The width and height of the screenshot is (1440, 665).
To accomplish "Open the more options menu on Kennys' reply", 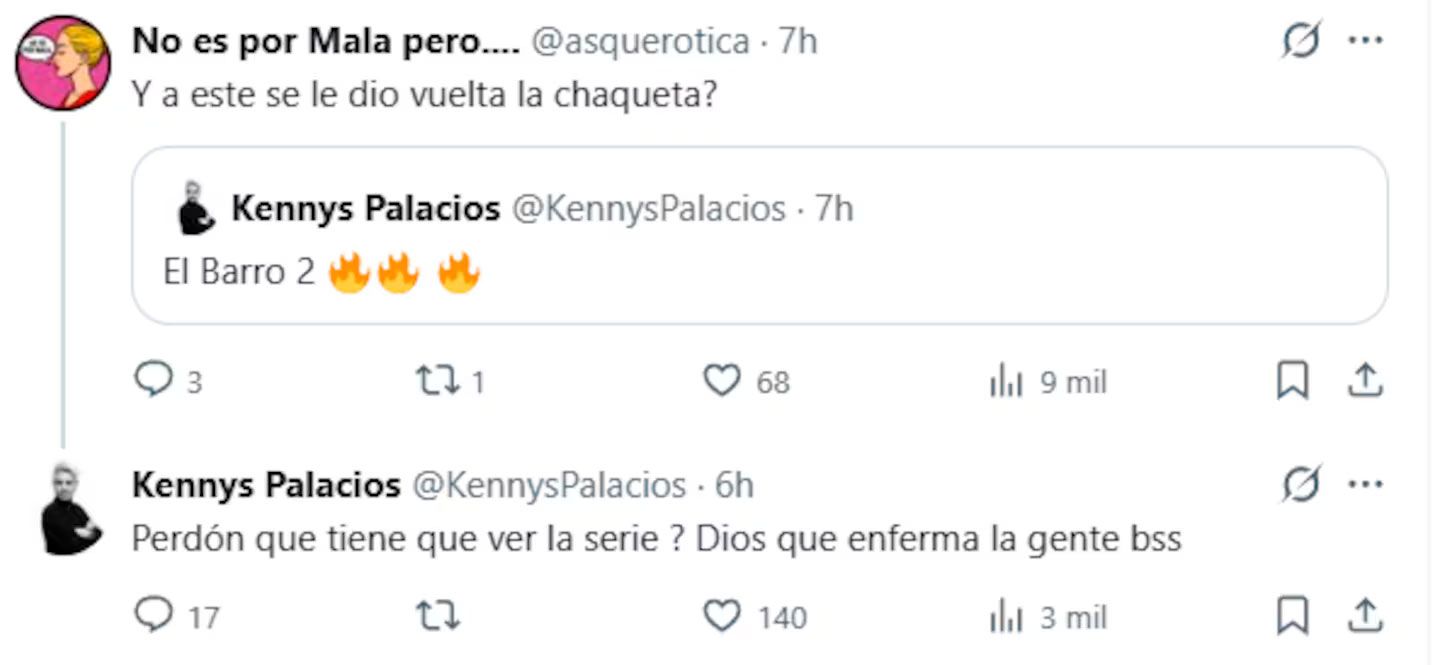I will [1365, 484].
